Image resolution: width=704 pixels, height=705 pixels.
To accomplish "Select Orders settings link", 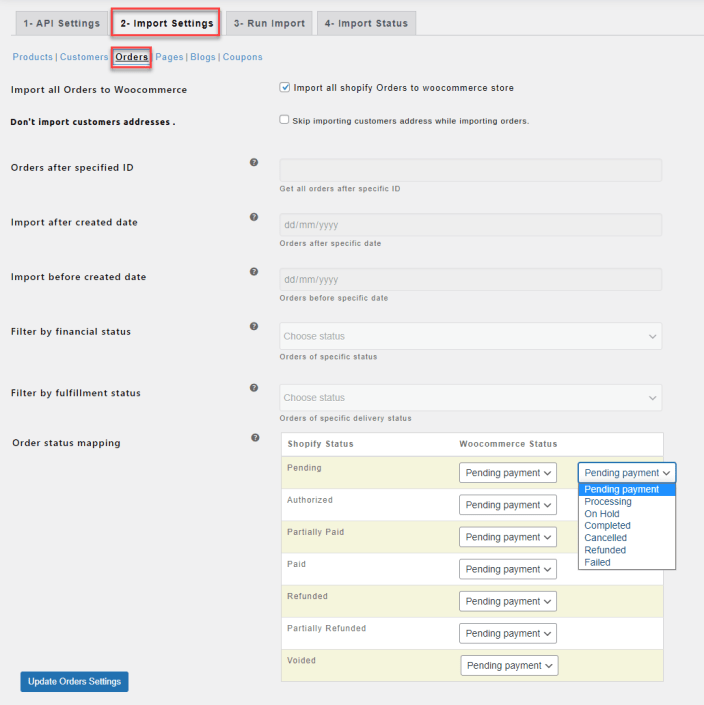I will tap(131, 57).
